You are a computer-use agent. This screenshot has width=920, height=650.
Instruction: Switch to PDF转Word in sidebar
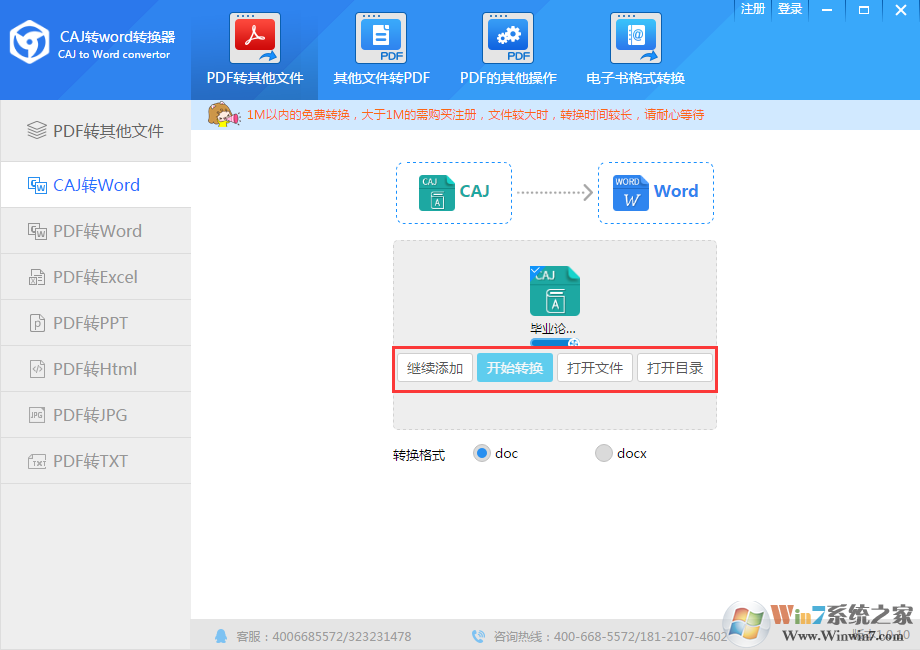coord(95,231)
